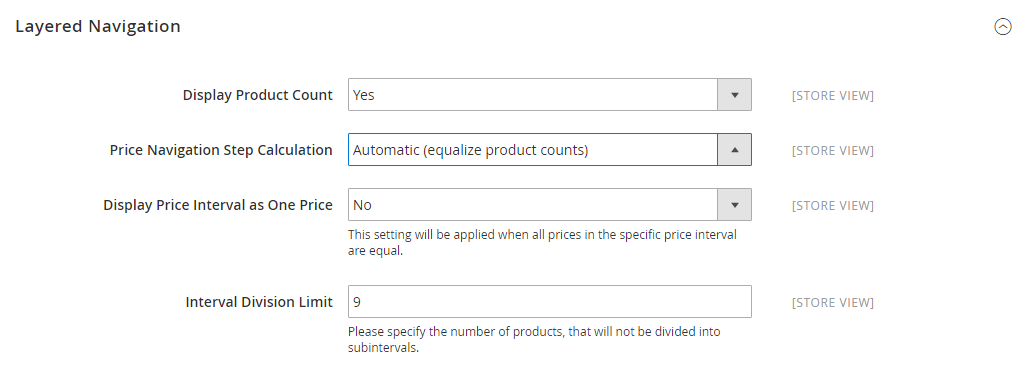Click the hint text about subintervals

coord(534,340)
